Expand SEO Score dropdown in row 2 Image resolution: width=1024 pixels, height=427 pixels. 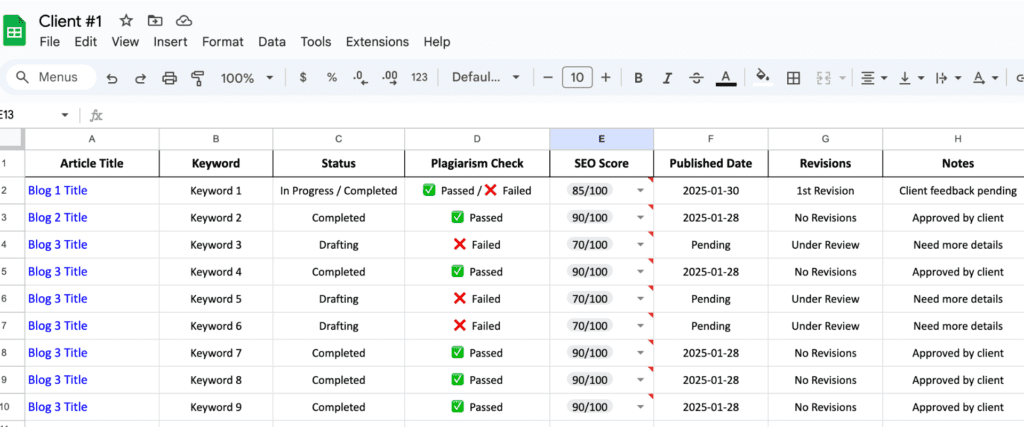tap(640, 191)
